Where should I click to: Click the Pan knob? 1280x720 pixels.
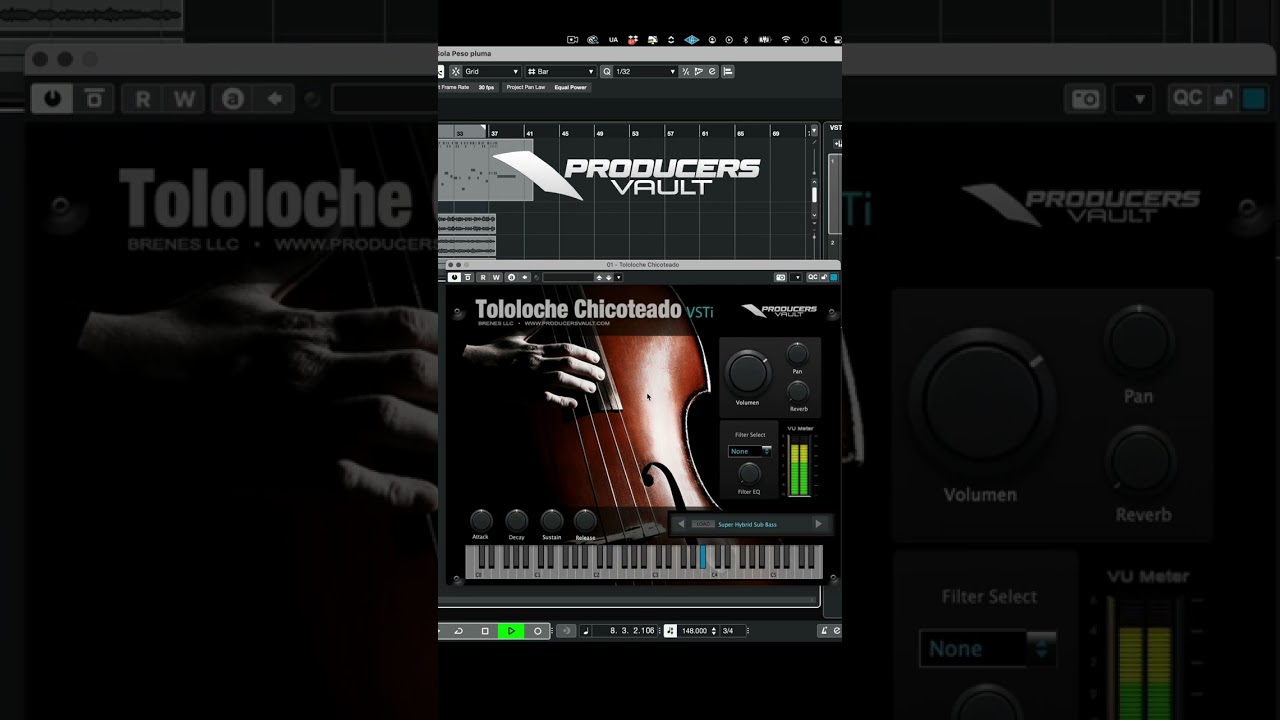click(797, 354)
